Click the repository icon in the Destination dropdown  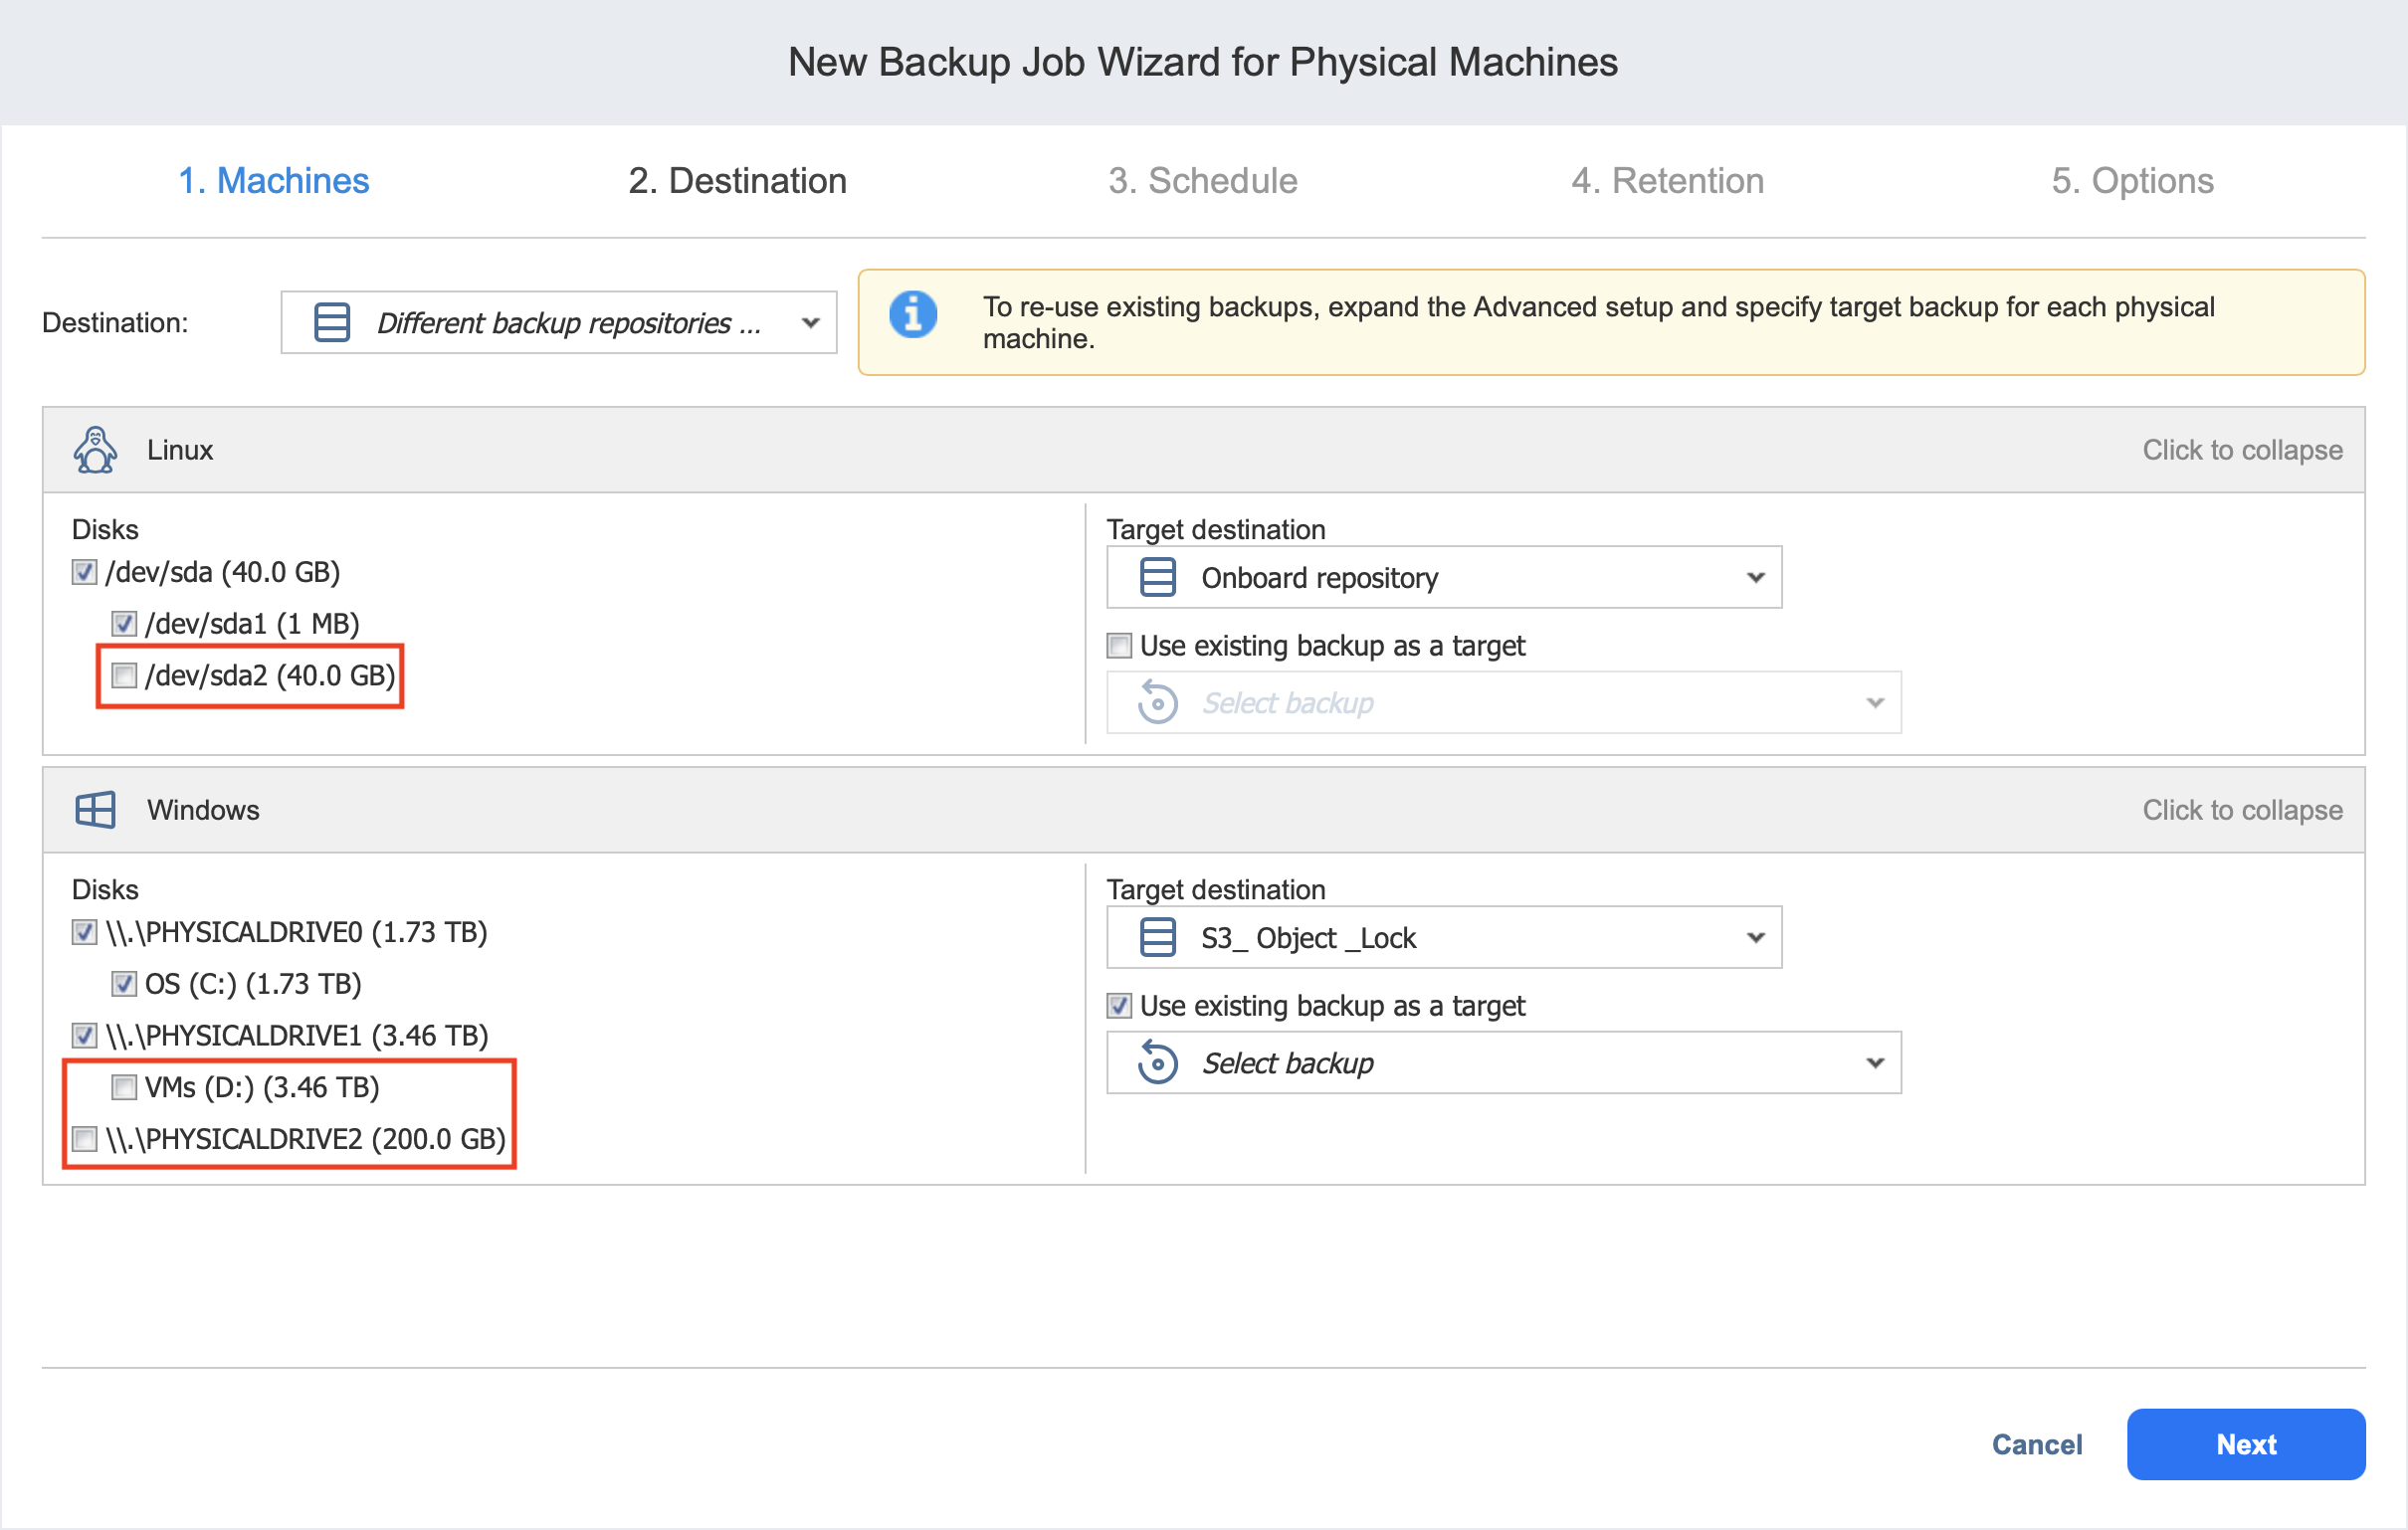pos(332,323)
